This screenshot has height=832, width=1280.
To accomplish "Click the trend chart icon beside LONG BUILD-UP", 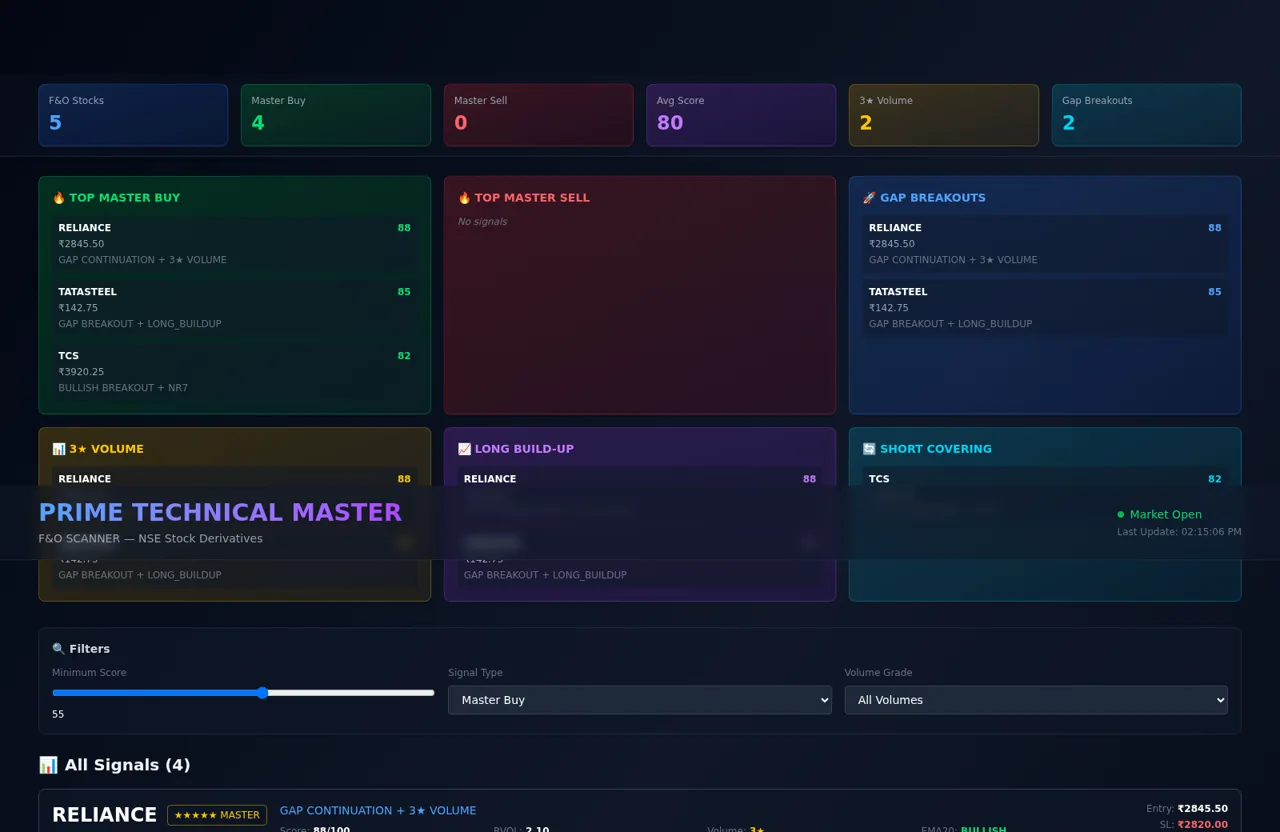I will click(x=464, y=449).
